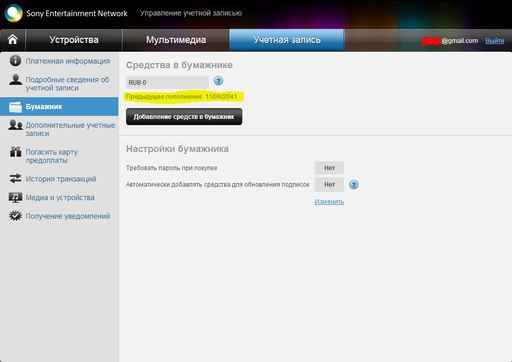Click the help icon next to auto-funding setting
The image size is (512, 362).
pyautogui.click(x=354, y=184)
